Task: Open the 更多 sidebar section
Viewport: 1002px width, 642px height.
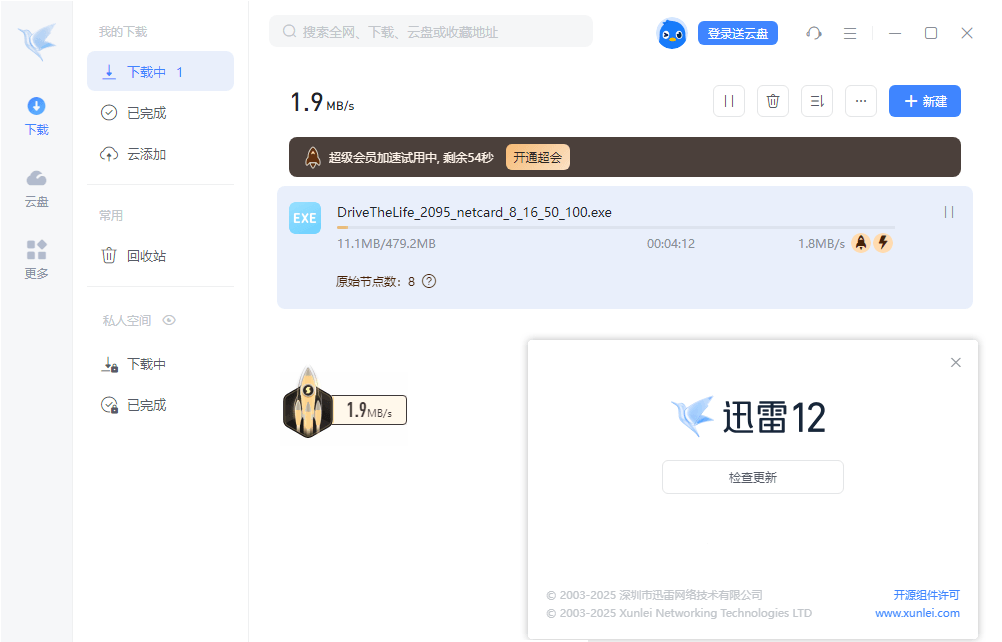Action: (36, 259)
